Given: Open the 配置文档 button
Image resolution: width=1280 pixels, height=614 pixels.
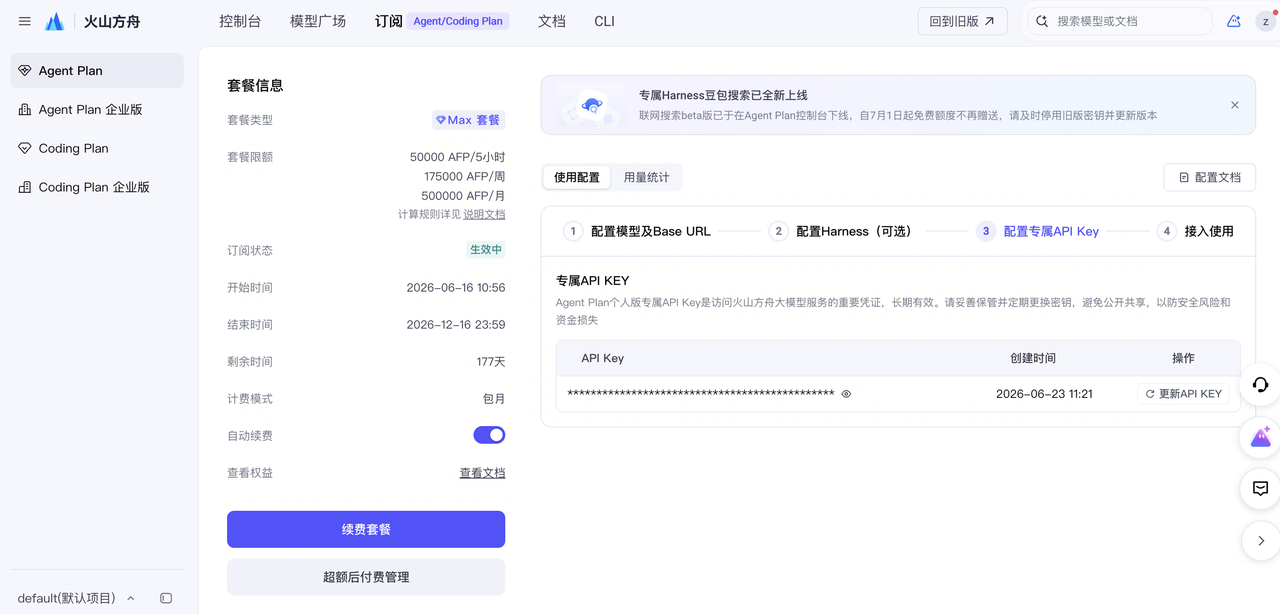Looking at the screenshot, I should click(1210, 177).
